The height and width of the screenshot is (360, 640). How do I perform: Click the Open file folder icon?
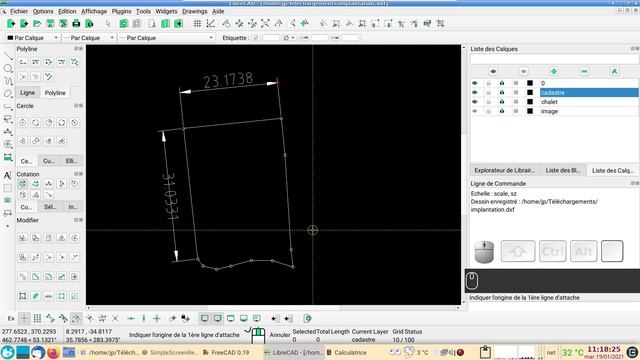tap(37, 24)
